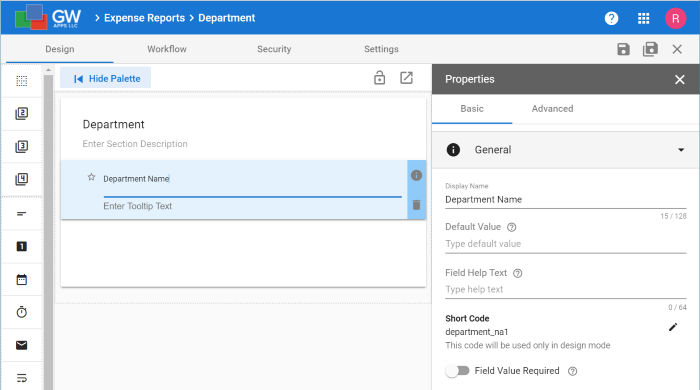
Task: Click the field info icon
Action: coord(416,175)
